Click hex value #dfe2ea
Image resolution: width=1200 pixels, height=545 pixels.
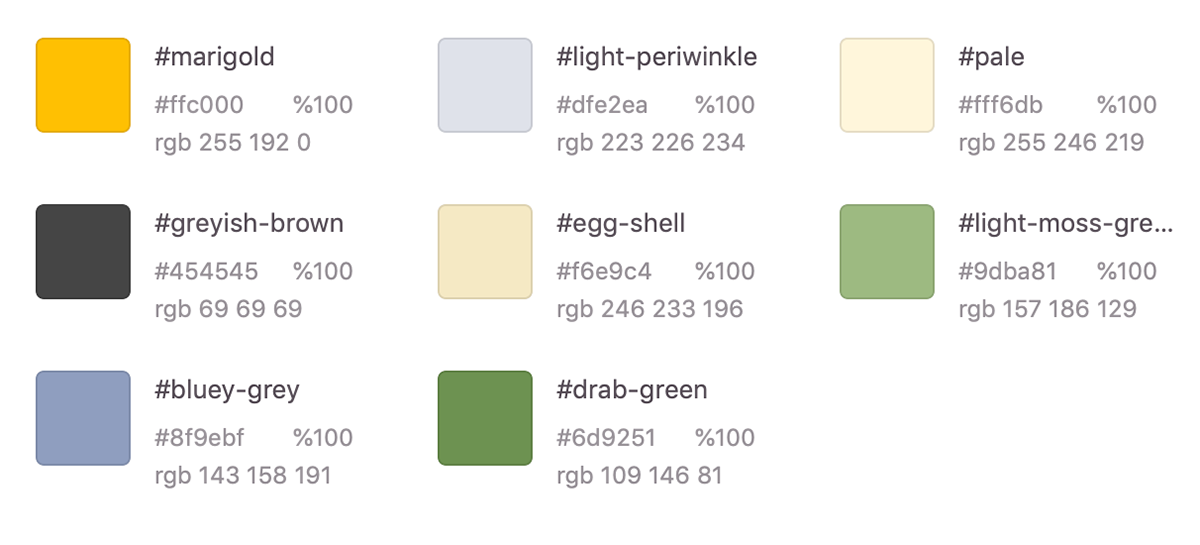point(602,105)
